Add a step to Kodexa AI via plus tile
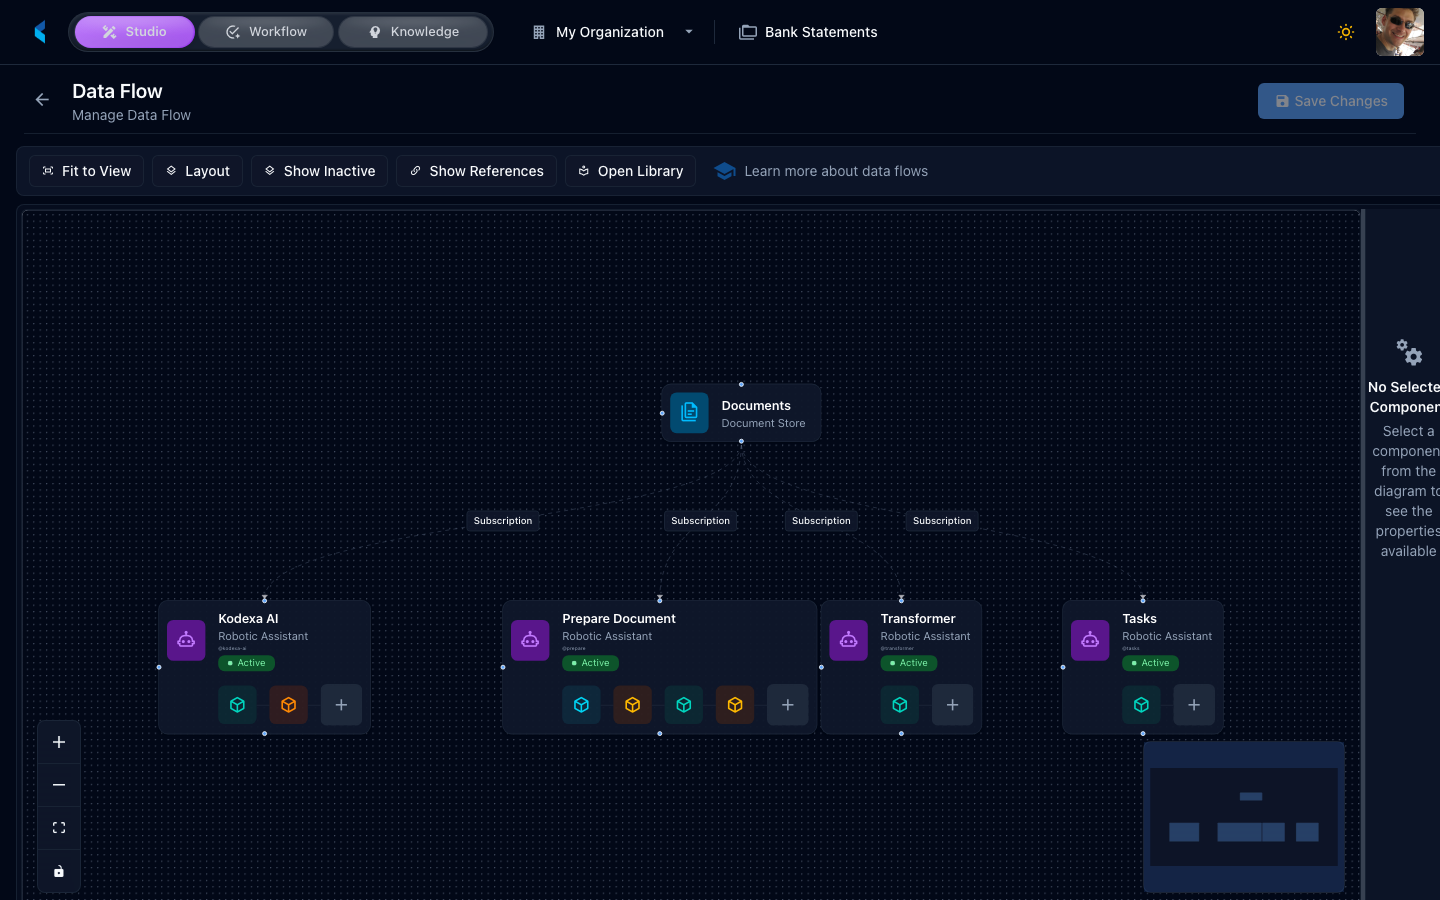1440x900 pixels. click(341, 704)
